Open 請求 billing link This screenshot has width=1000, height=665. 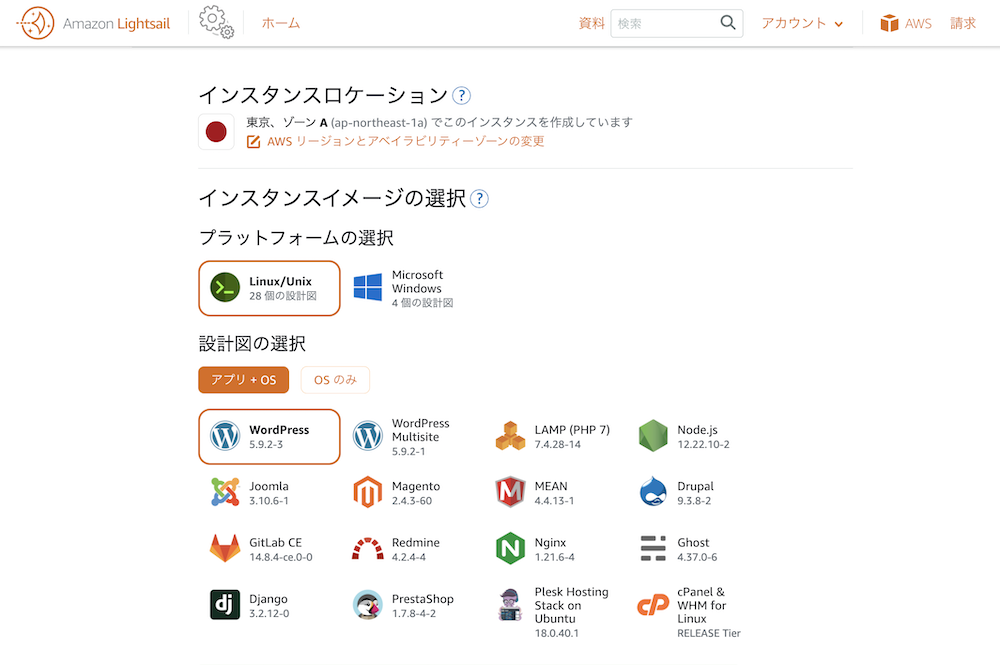[x=963, y=23]
